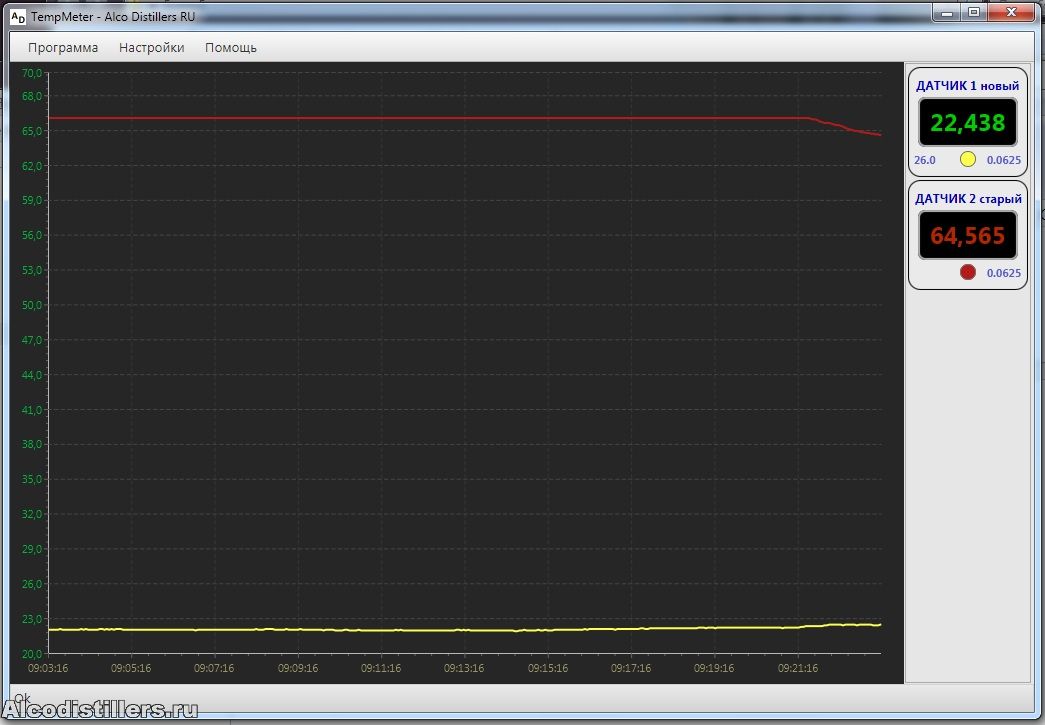
Task: Click the 09:13:16 time axis label
Action: point(464,668)
